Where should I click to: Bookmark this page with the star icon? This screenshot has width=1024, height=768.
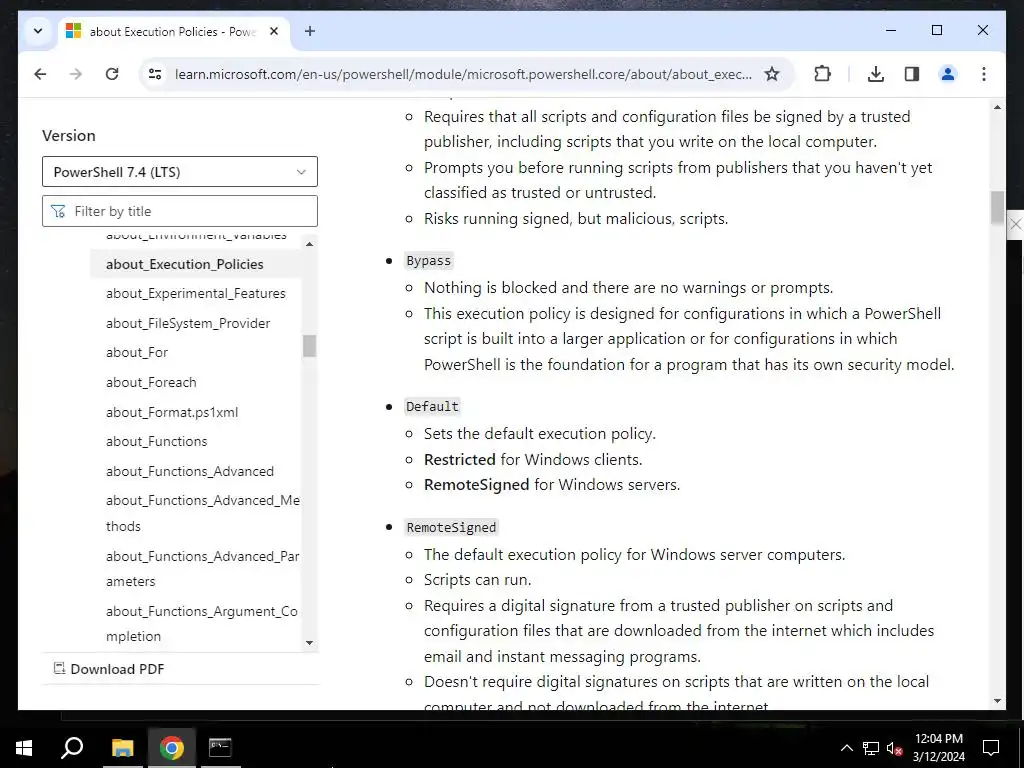[x=772, y=74]
